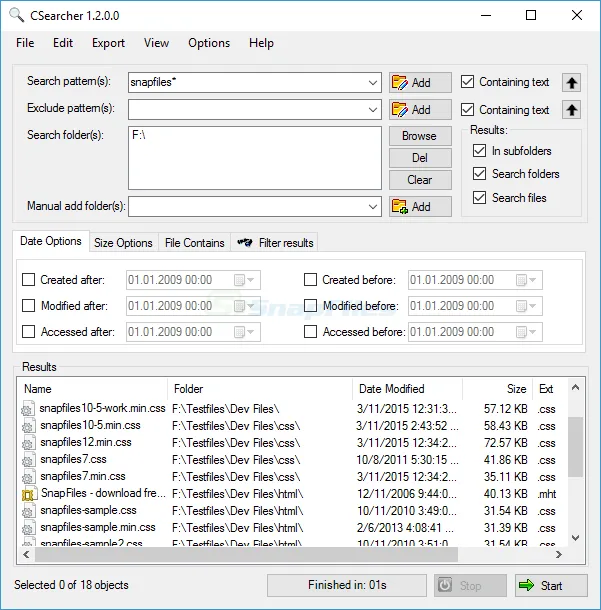Toggle Containing text for Search pattern

coord(467,82)
